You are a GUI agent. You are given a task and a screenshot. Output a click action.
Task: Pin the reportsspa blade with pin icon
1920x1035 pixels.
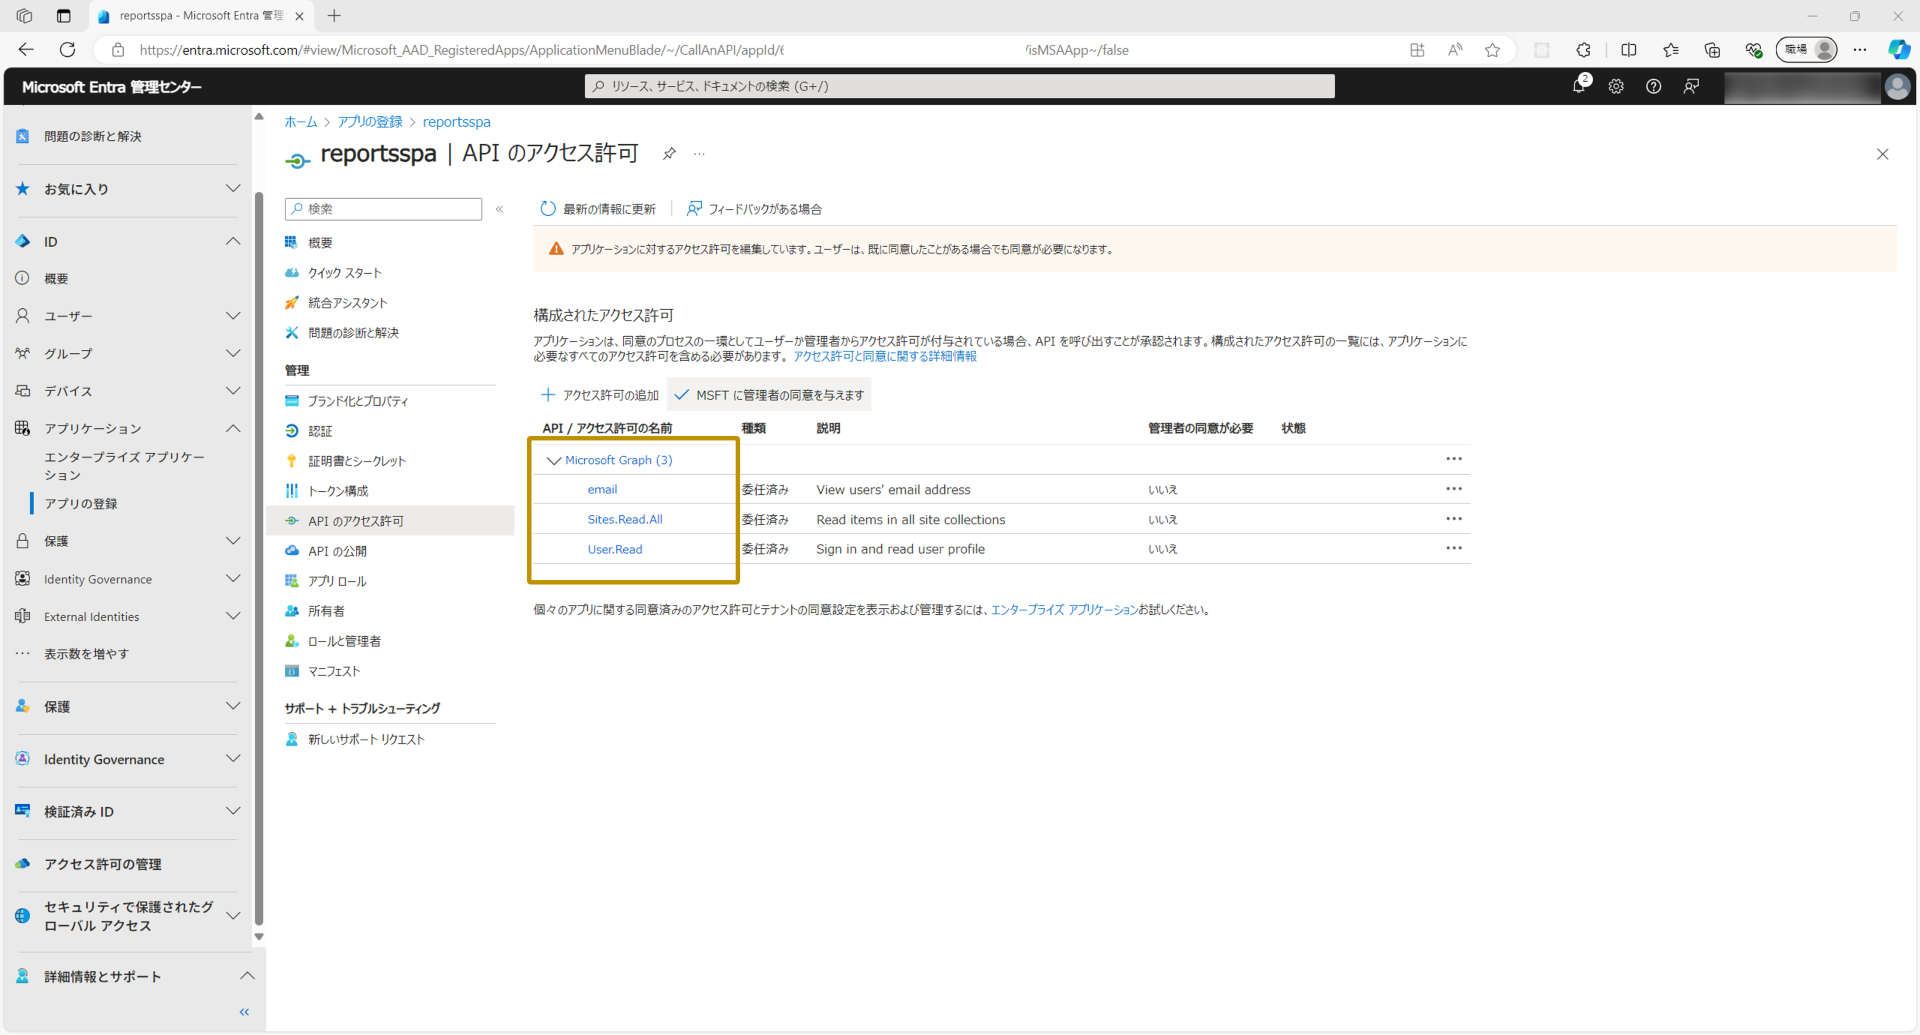tap(669, 154)
